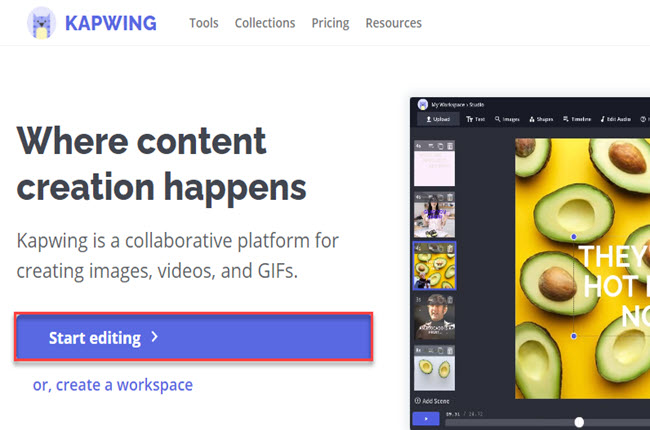Delete the first pink scene with trash icon
The width and height of the screenshot is (650, 430).
(450, 146)
